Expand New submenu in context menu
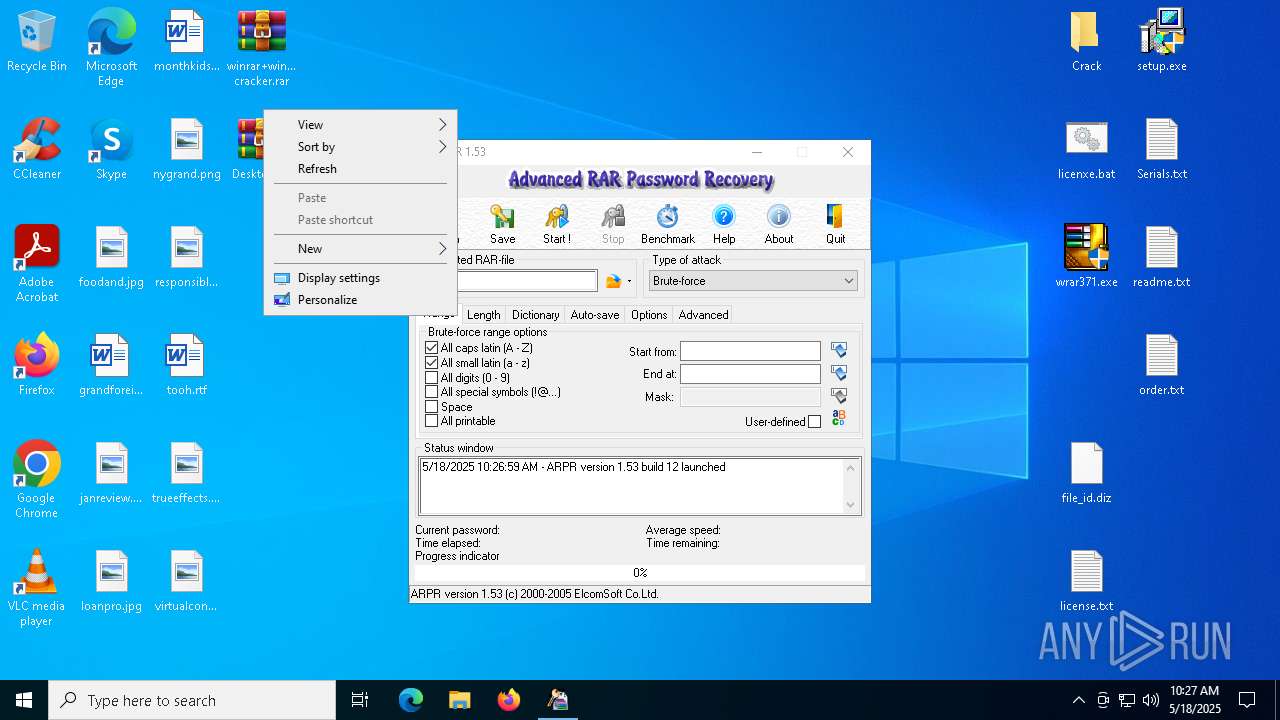 pyautogui.click(x=360, y=249)
